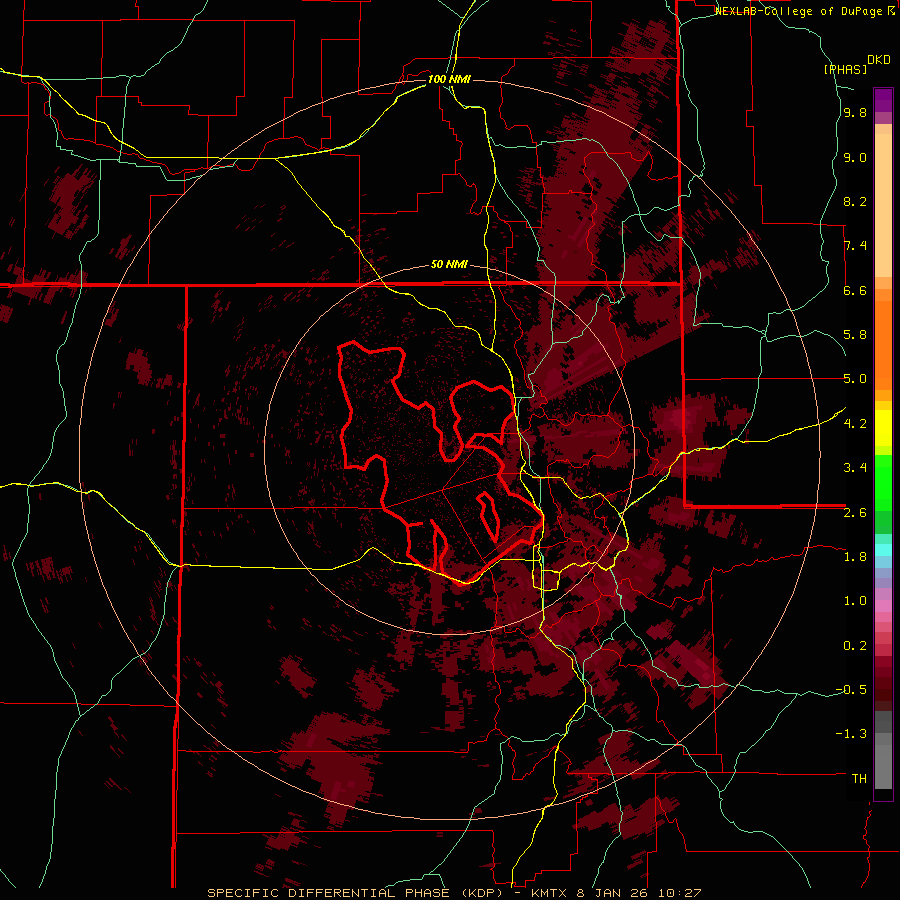Pick the purple swatch at color bar top

(x=883, y=100)
